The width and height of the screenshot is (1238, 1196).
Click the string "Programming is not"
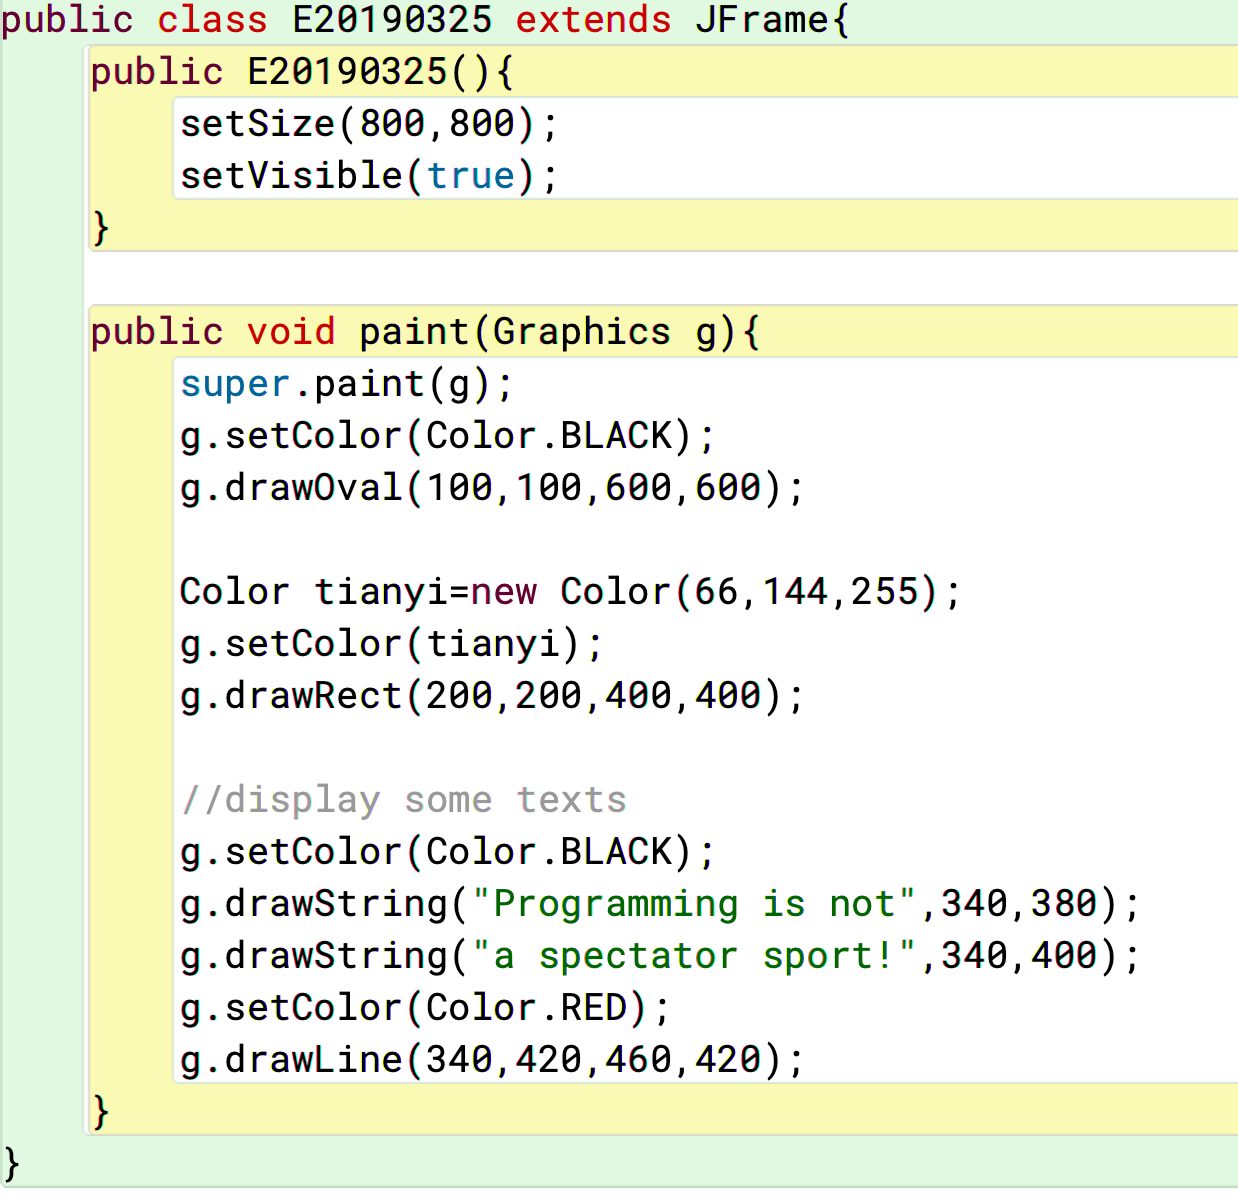(693, 904)
